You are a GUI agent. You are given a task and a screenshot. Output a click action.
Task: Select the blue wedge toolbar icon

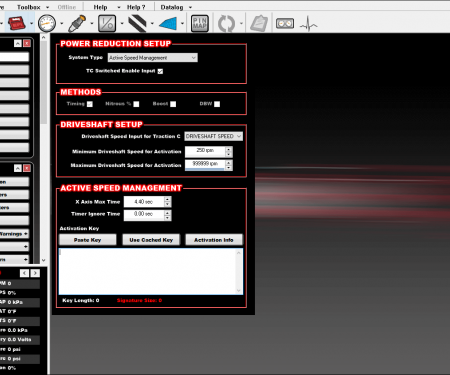coord(168,24)
